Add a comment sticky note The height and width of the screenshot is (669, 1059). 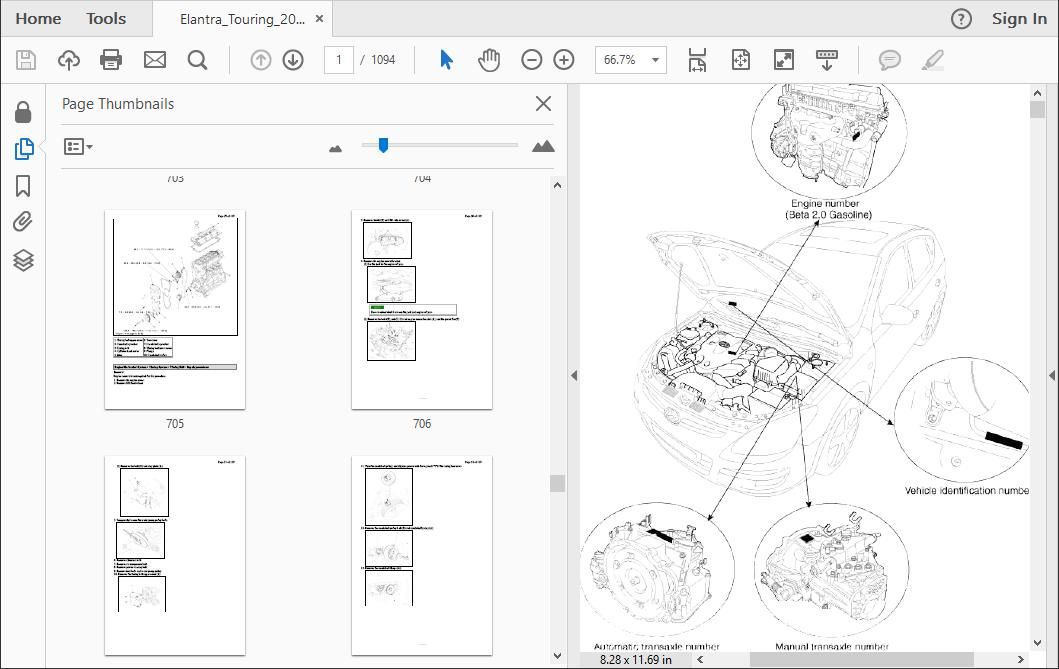pyautogui.click(x=889, y=60)
